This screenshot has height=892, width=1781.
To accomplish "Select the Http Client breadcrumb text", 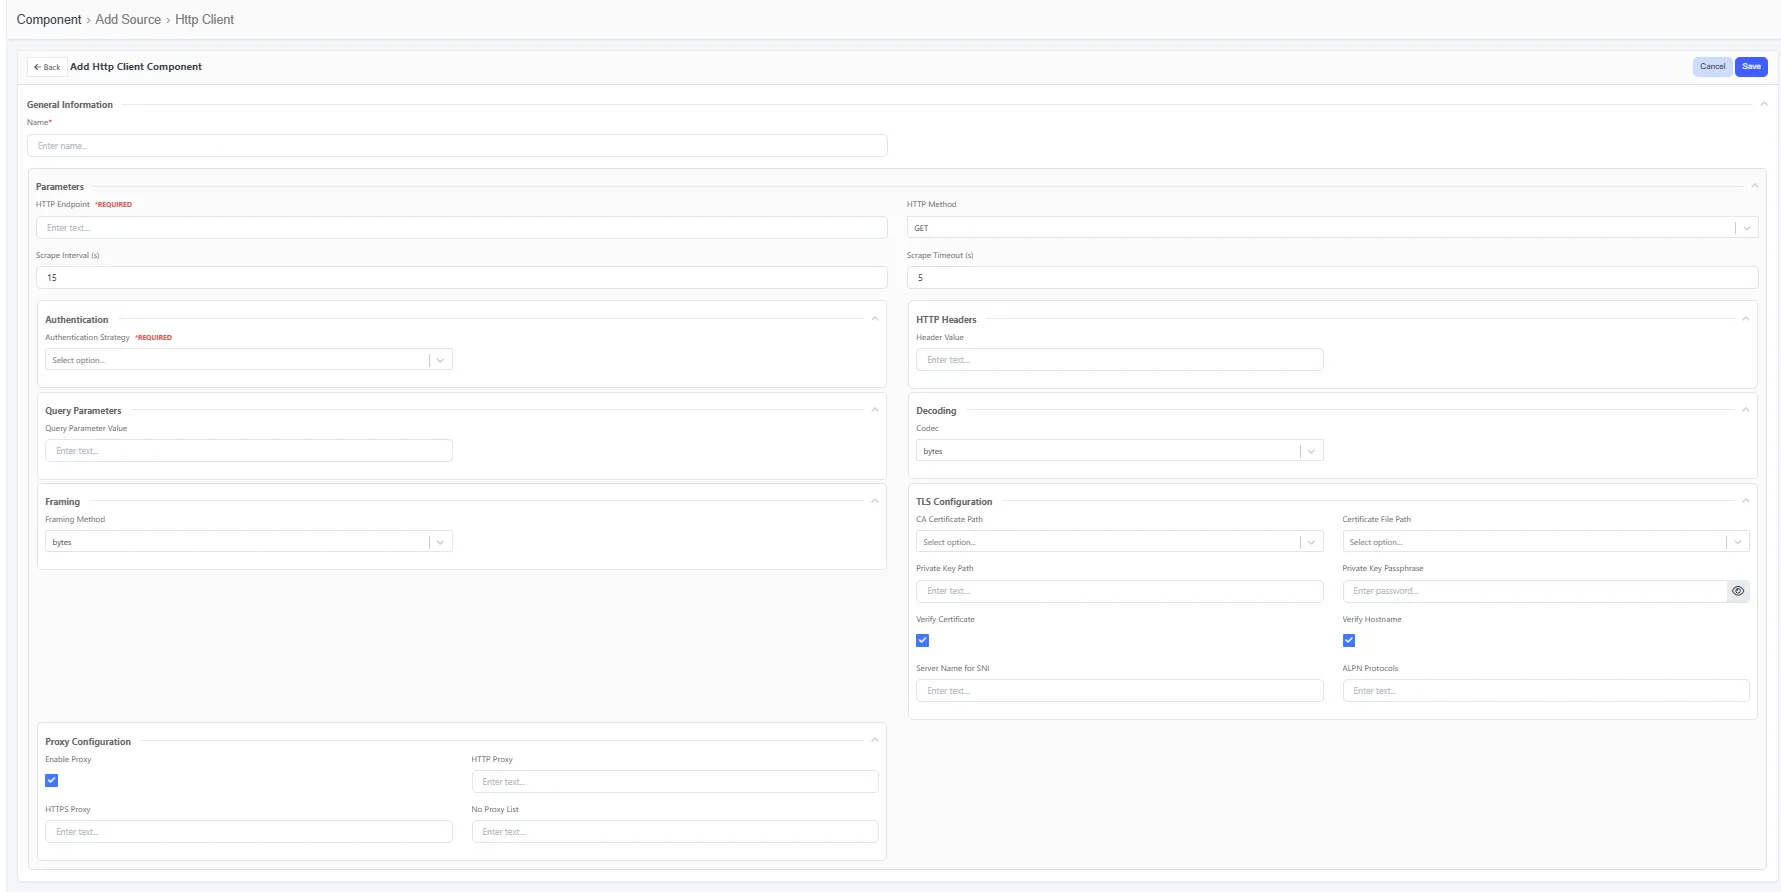I will [205, 20].
